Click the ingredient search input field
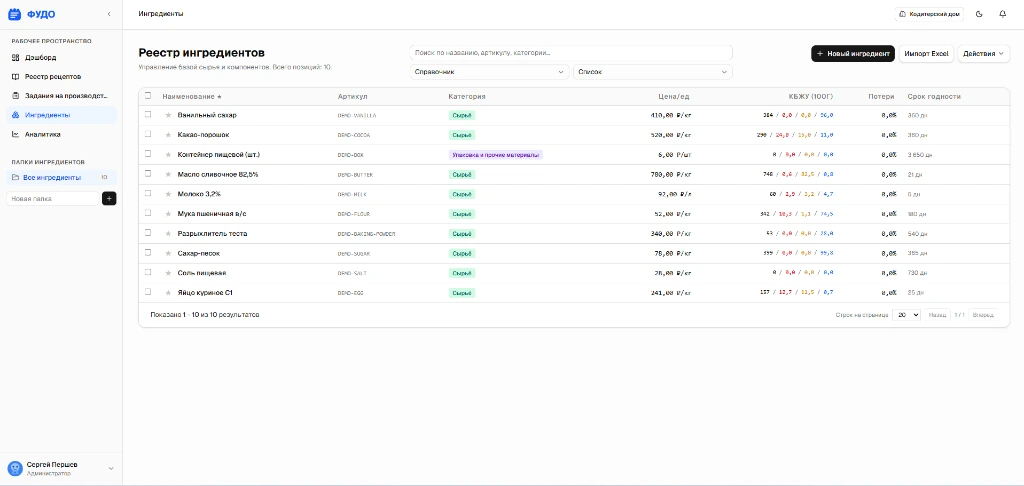Image resolution: width=1024 pixels, height=486 pixels. coord(571,52)
